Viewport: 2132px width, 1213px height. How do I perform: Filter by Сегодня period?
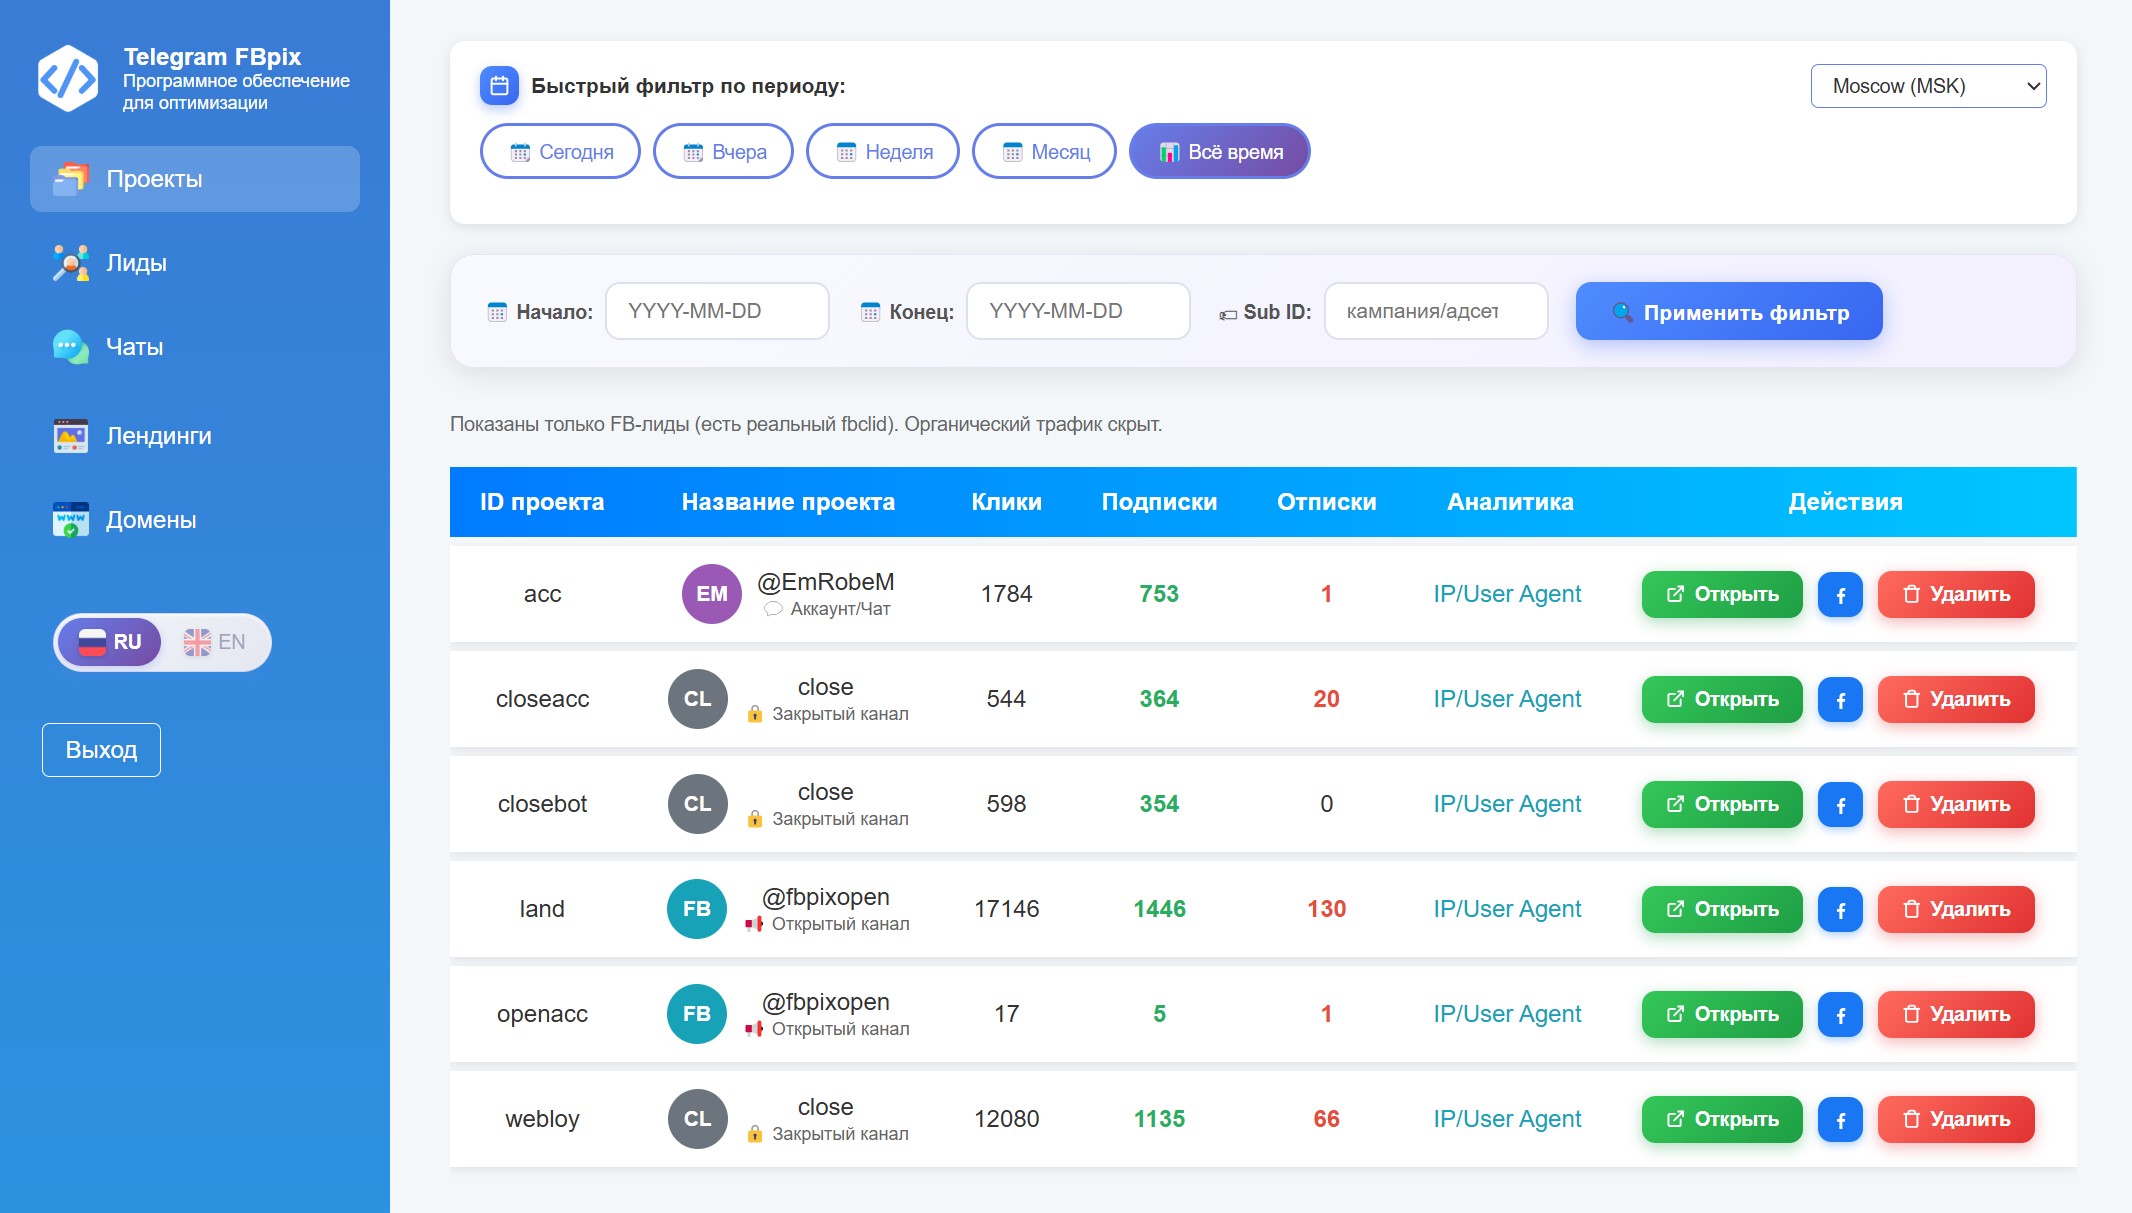tap(560, 152)
